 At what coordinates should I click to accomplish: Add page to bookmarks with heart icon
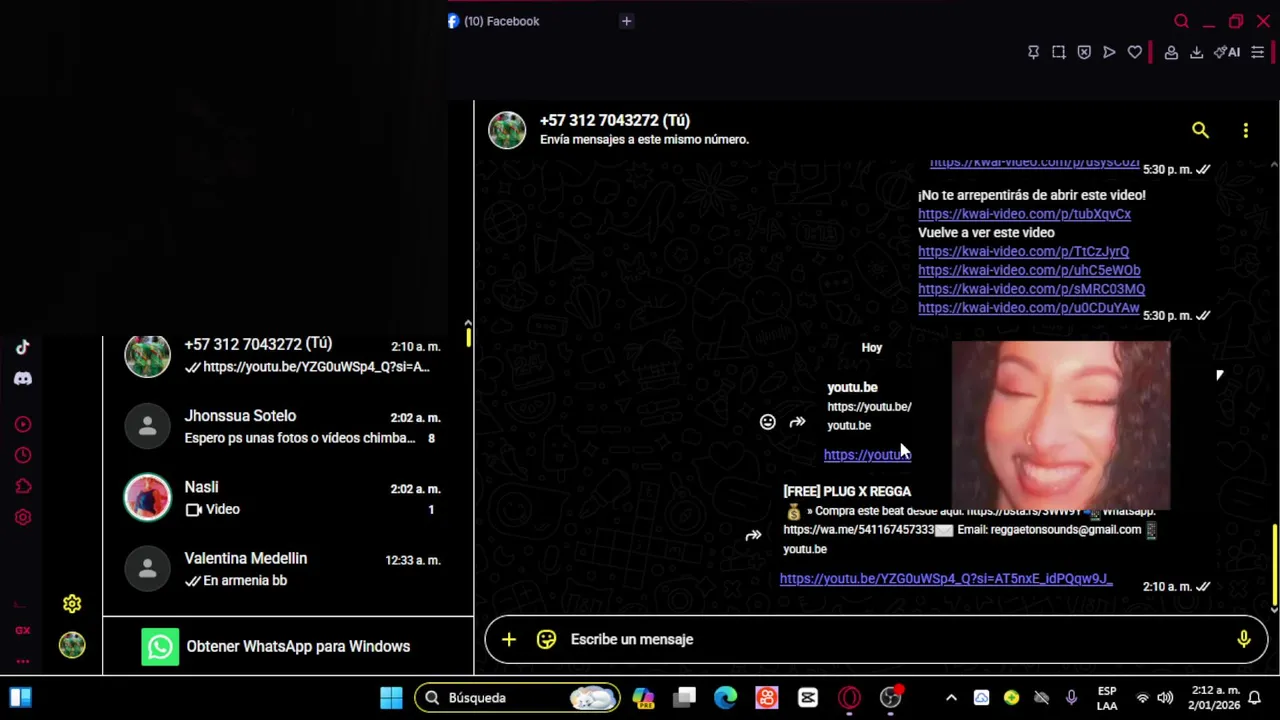[1134, 52]
